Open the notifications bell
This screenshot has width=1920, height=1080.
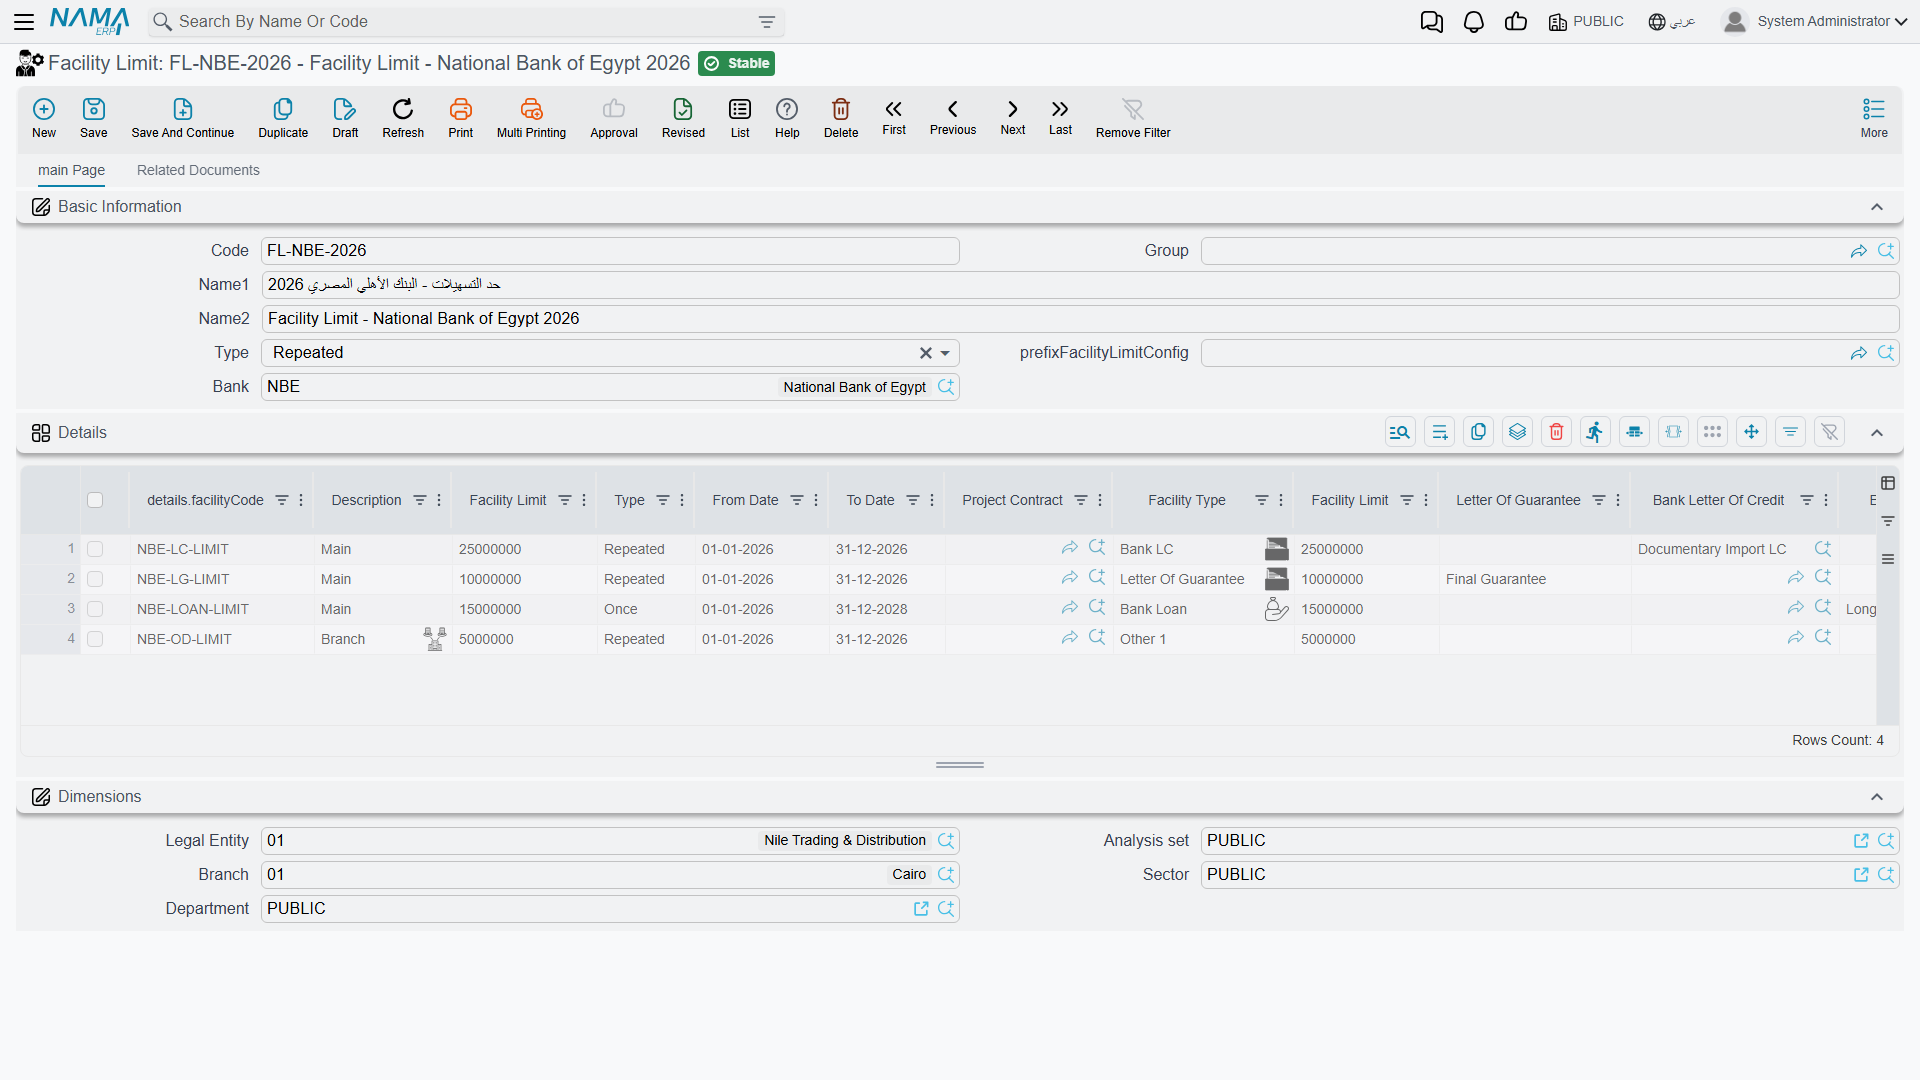(x=1474, y=22)
